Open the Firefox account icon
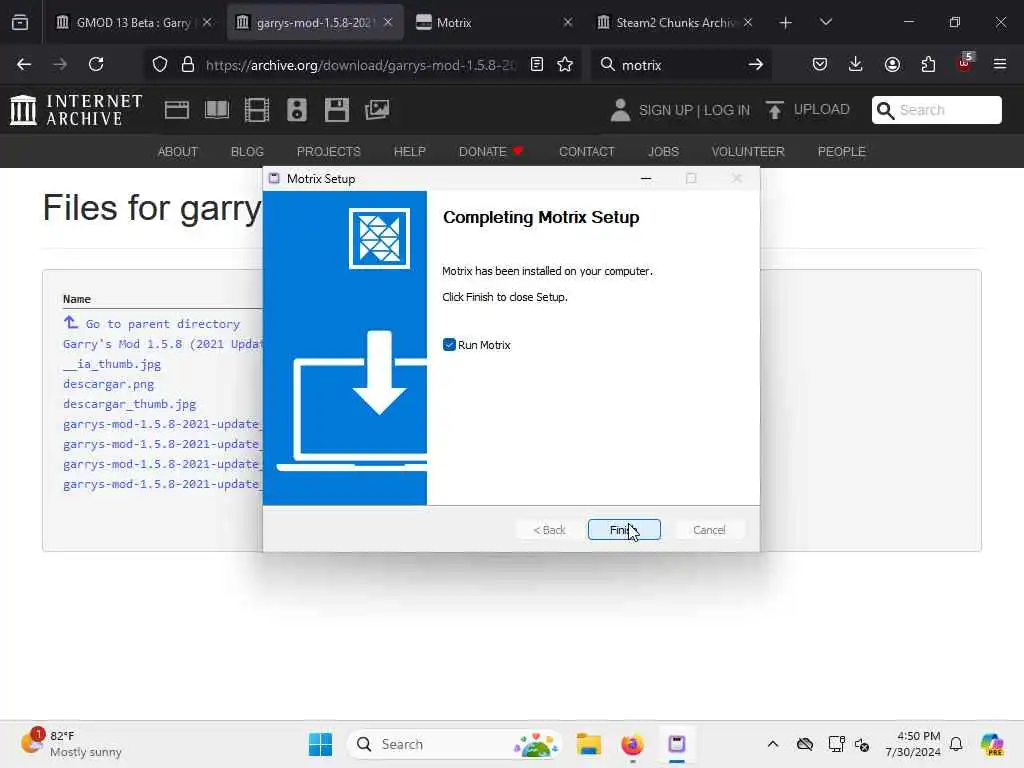Screen dimensions: 1024x768 pos(892,64)
